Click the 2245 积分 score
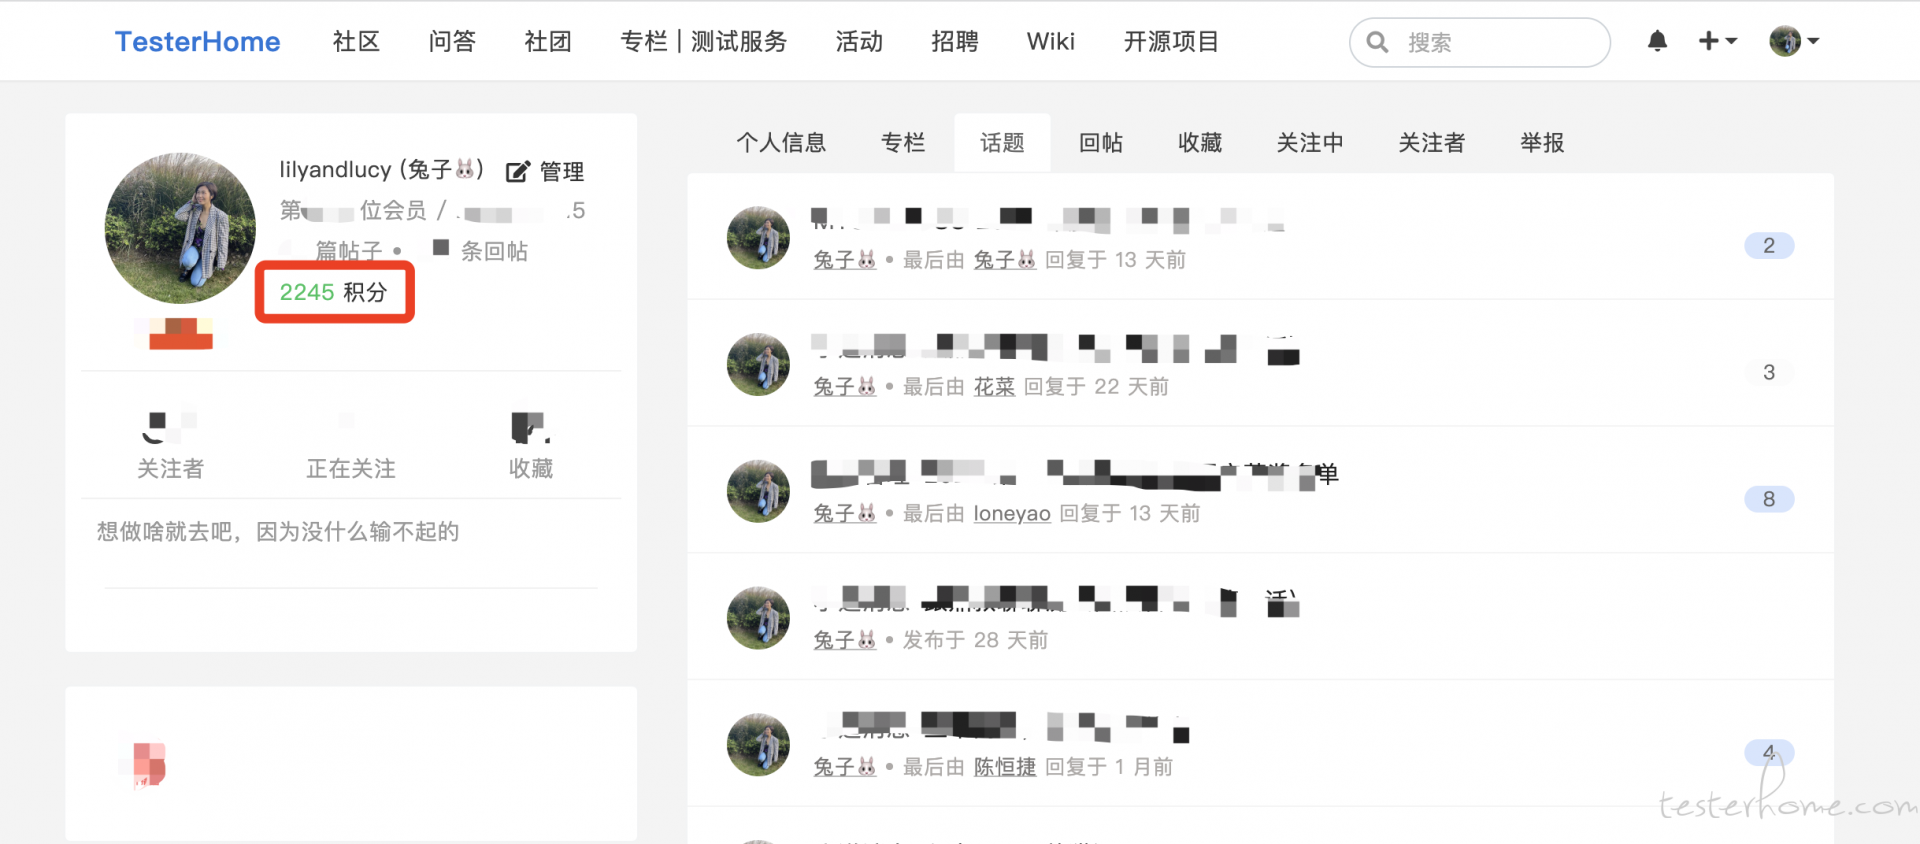This screenshot has width=1920, height=844. pyautogui.click(x=333, y=292)
